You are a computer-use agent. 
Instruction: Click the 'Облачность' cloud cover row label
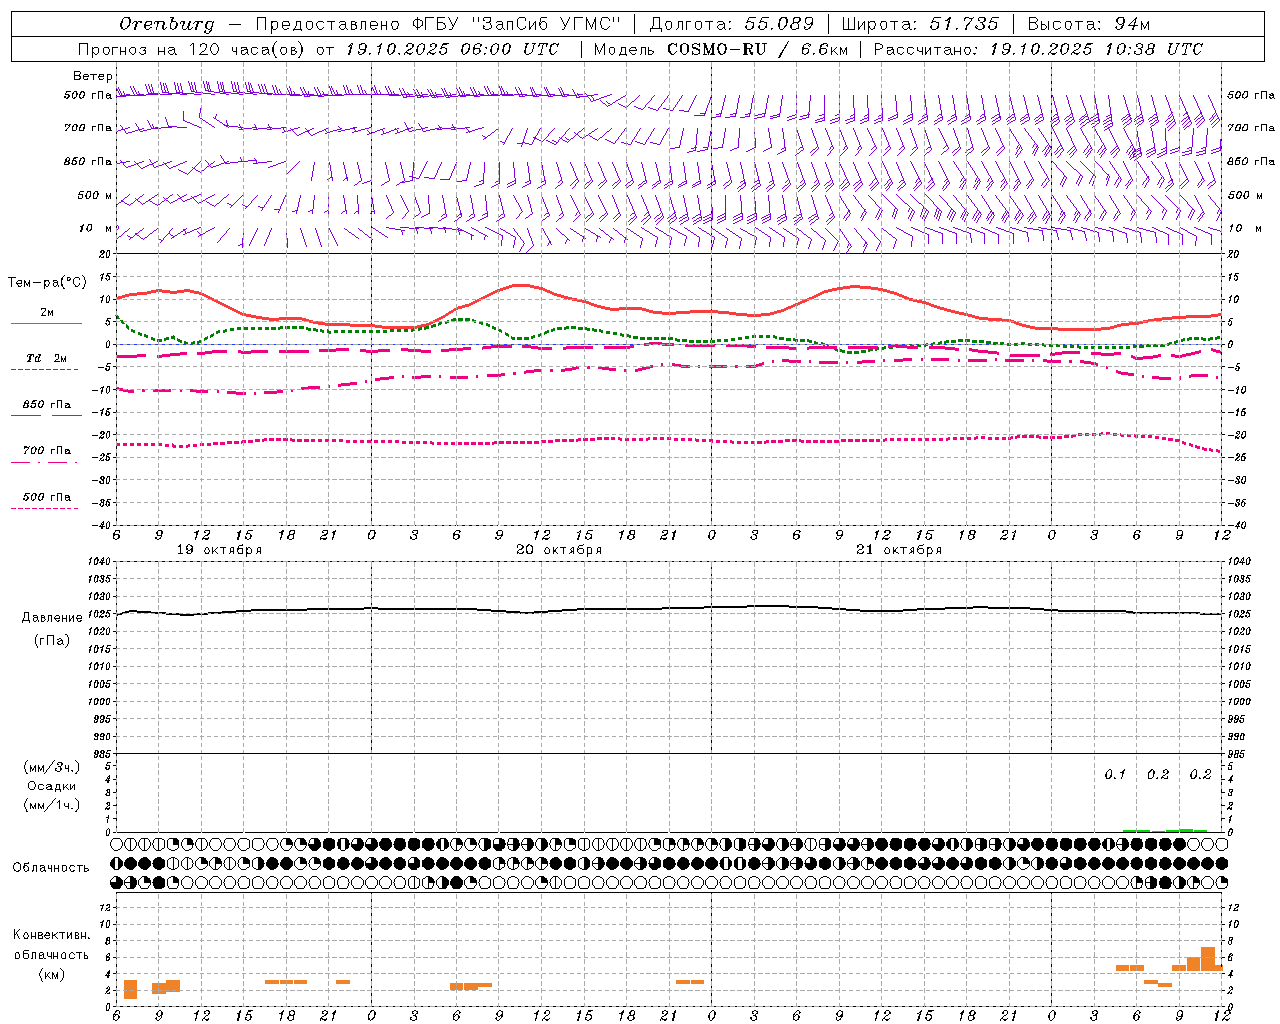pos(51,868)
